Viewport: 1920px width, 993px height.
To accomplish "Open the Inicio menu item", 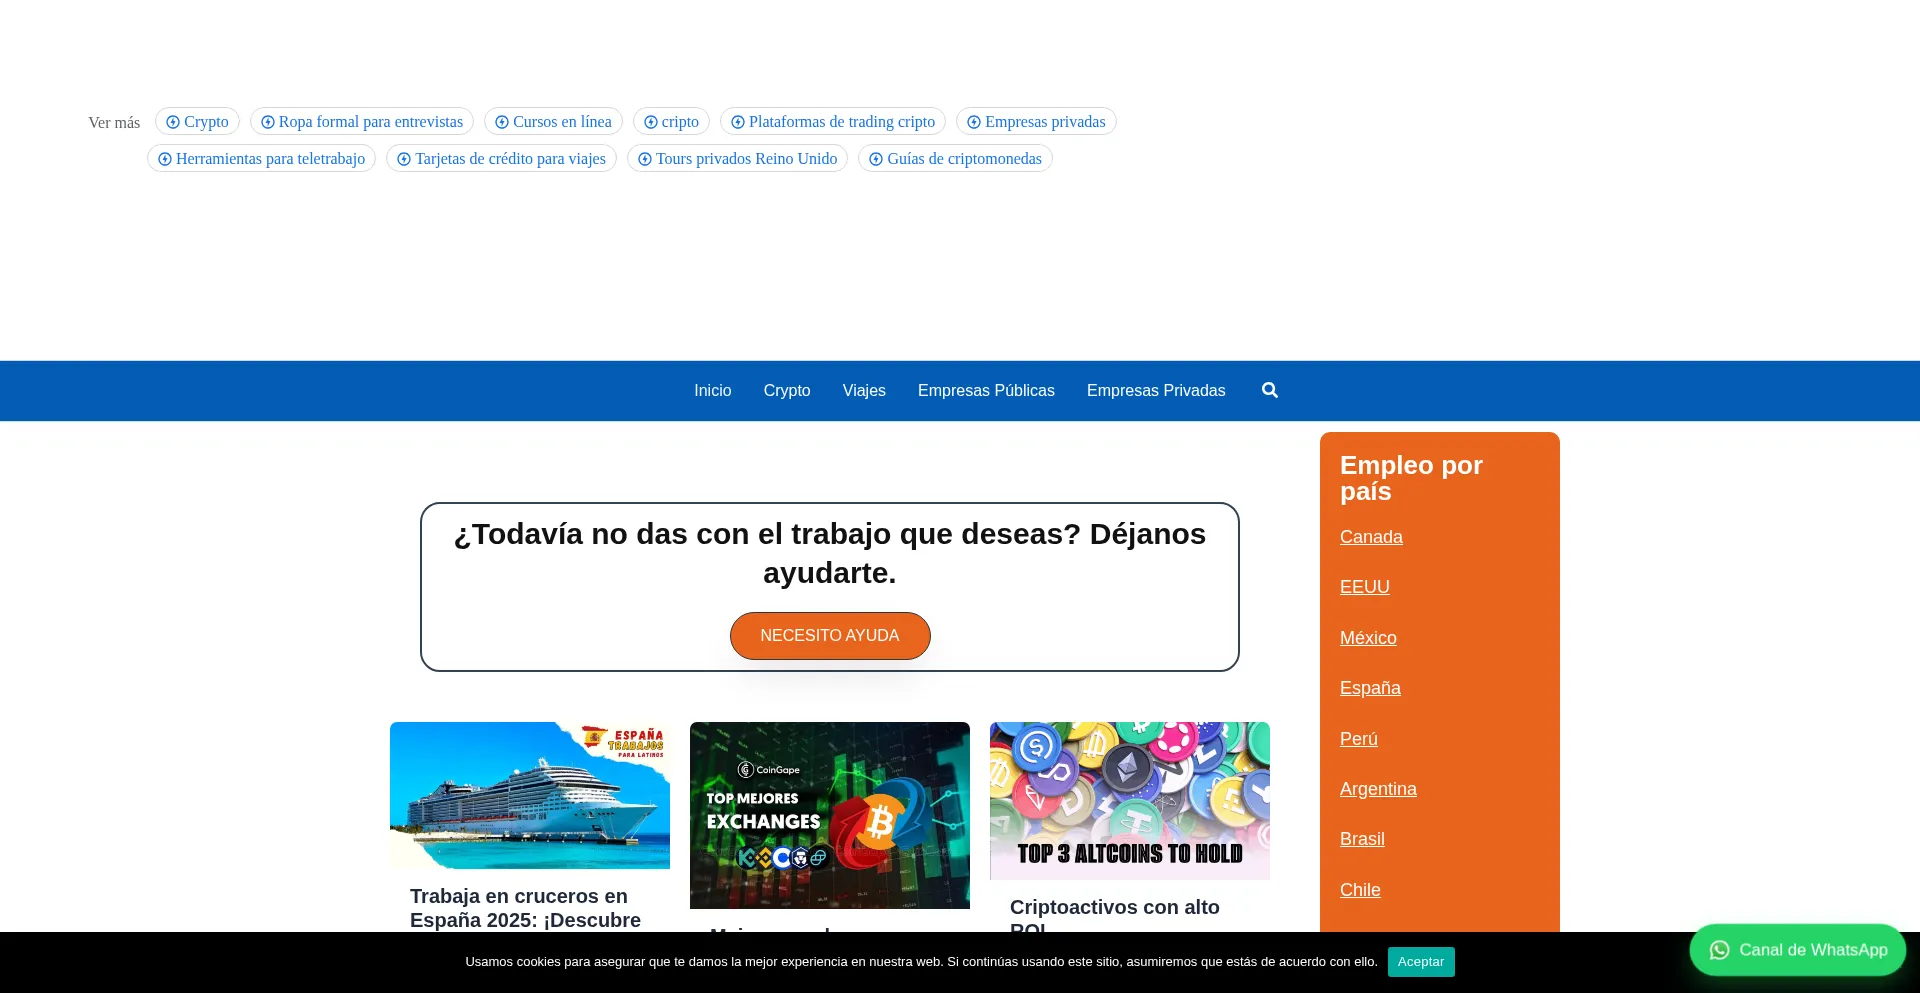I will (712, 390).
